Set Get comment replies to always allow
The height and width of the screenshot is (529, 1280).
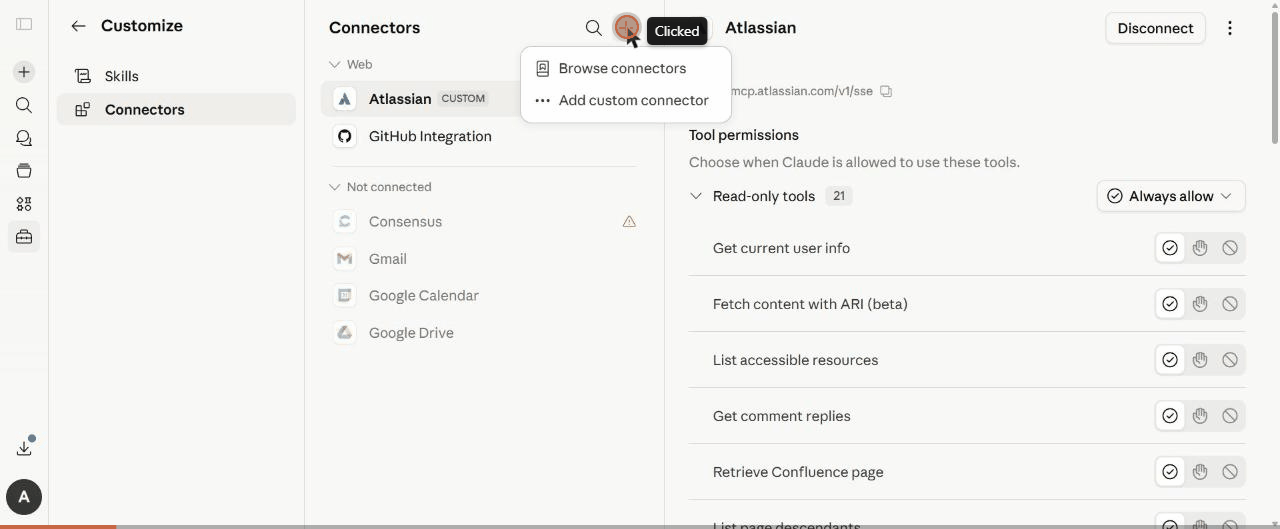(x=1170, y=416)
